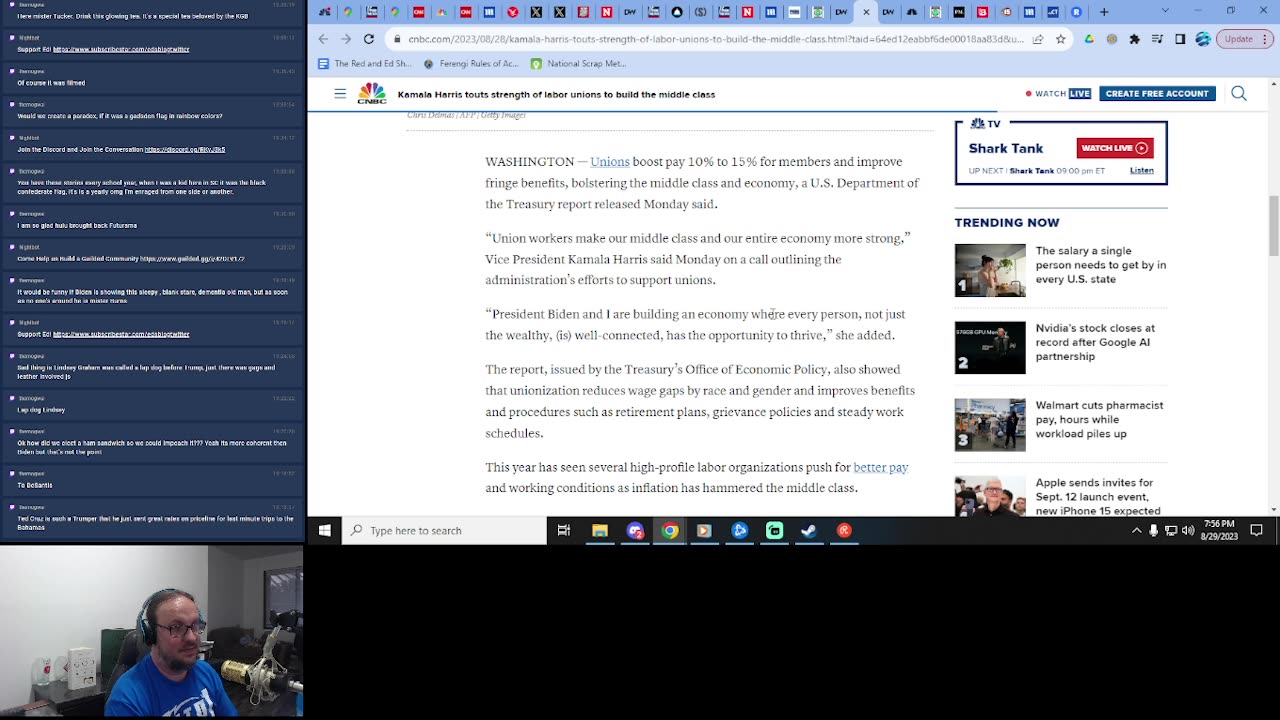Open Task View on the taskbar

pyautogui.click(x=564, y=531)
